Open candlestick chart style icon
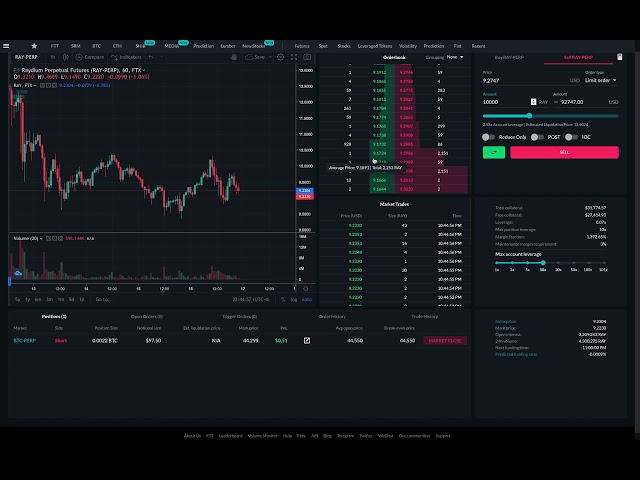 click(66, 57)
